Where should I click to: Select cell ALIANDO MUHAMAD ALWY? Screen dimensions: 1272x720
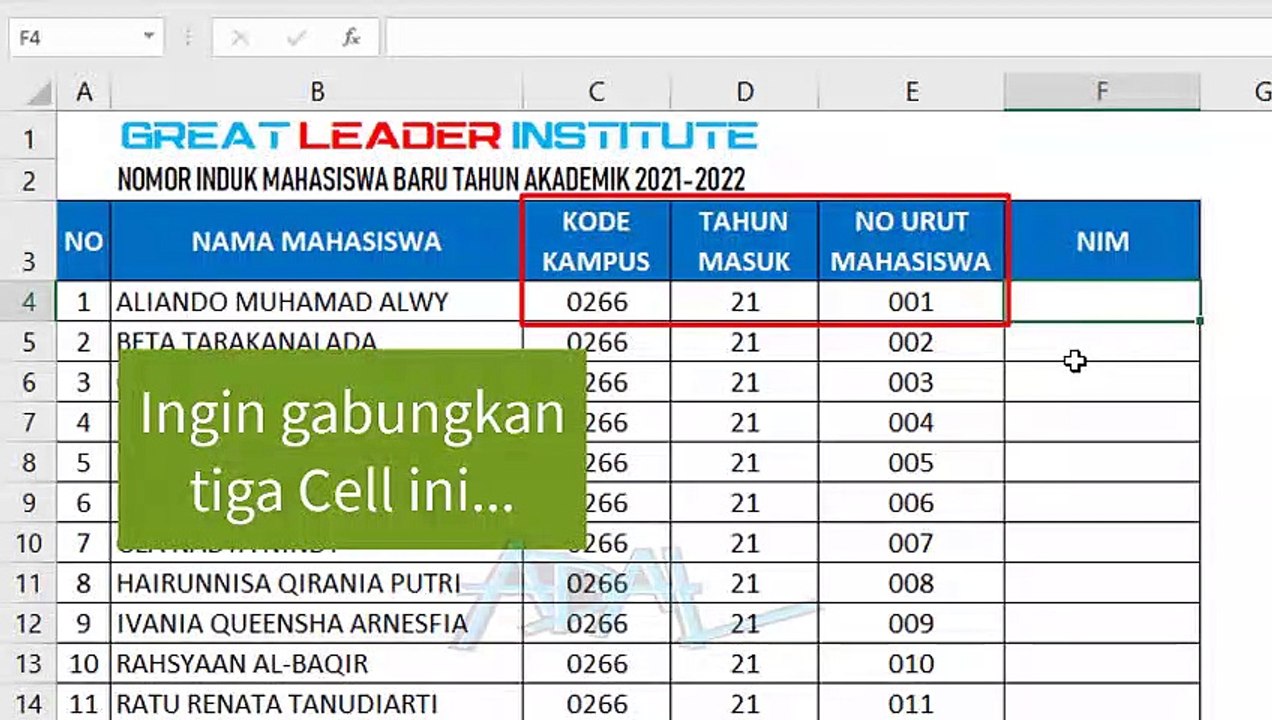317,302
